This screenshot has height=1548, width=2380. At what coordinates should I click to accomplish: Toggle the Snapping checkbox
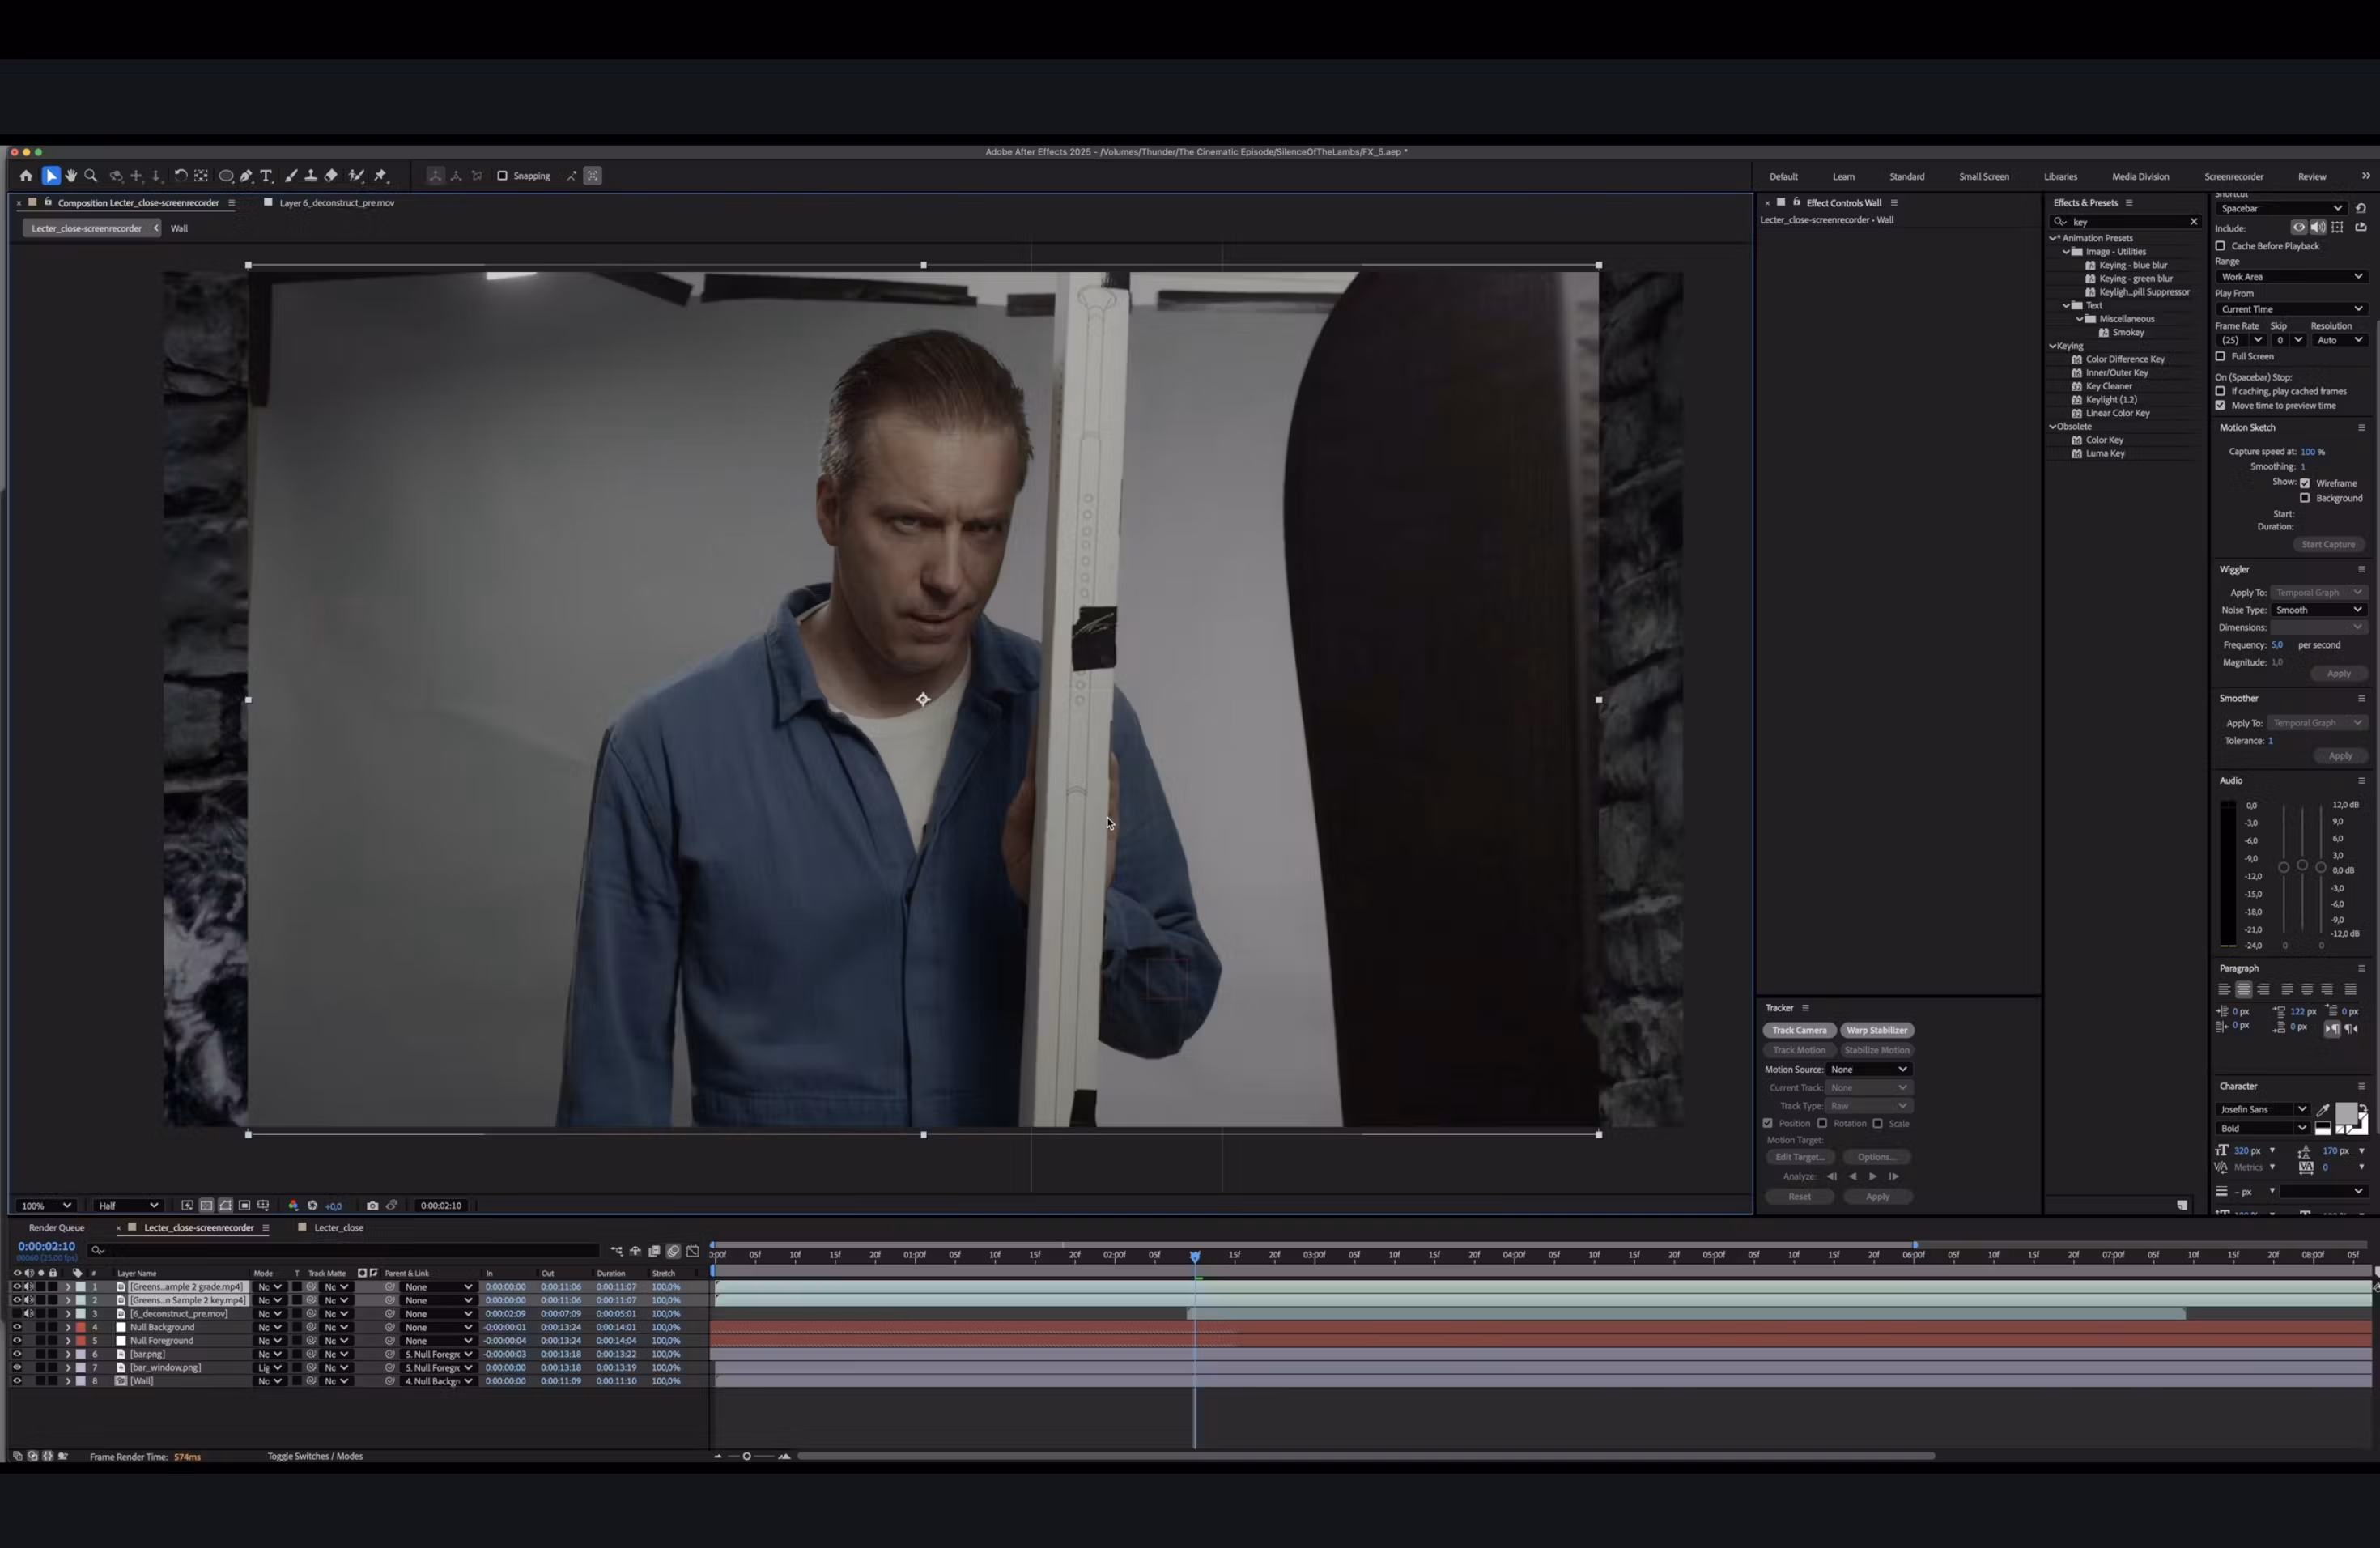click(x=502, y=176)
